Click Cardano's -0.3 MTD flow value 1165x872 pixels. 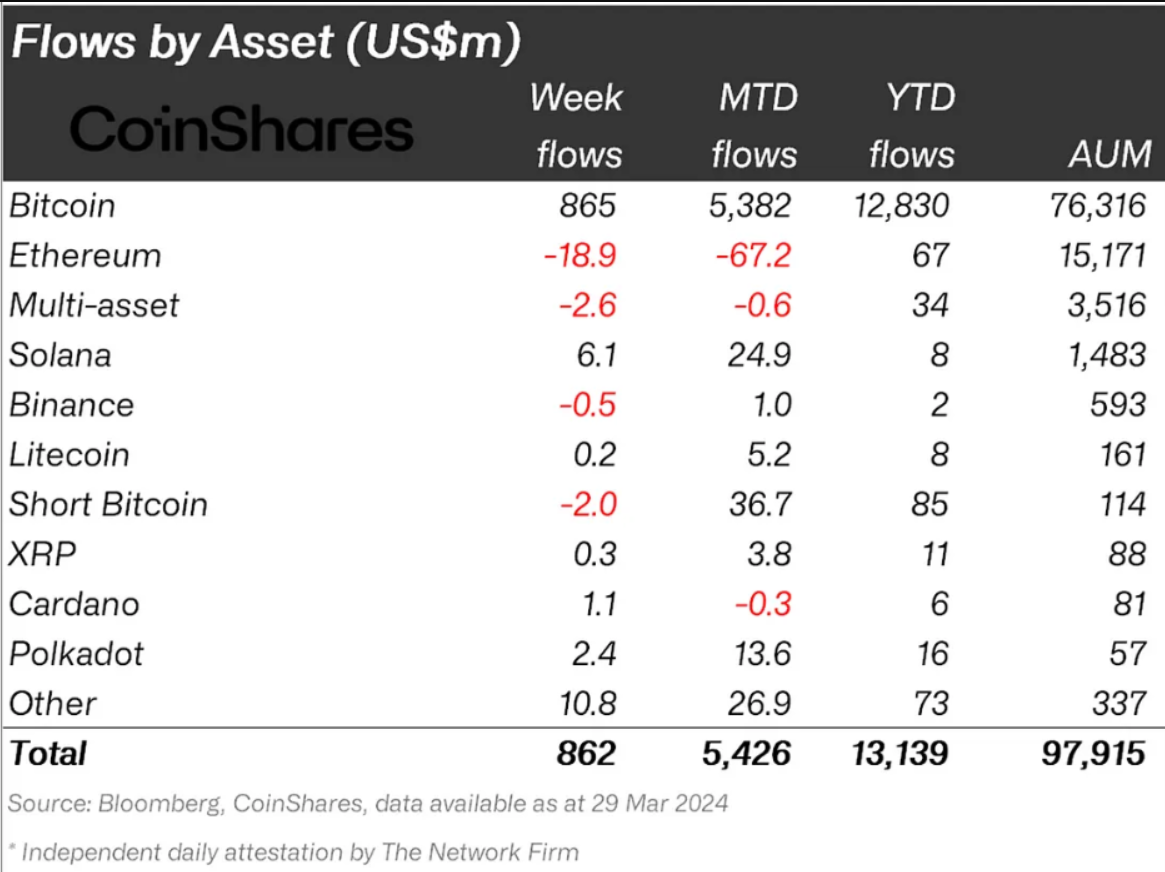tap(762, 604)
